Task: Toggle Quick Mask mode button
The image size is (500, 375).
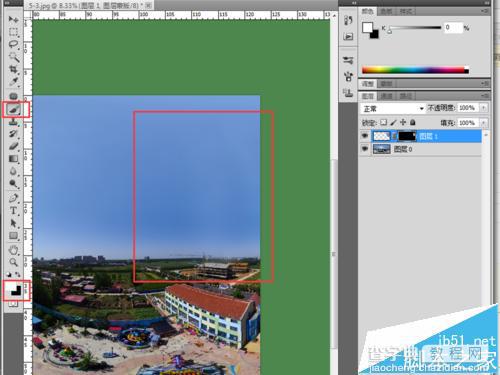Action: pyautogui.click(x=13, y=304)
